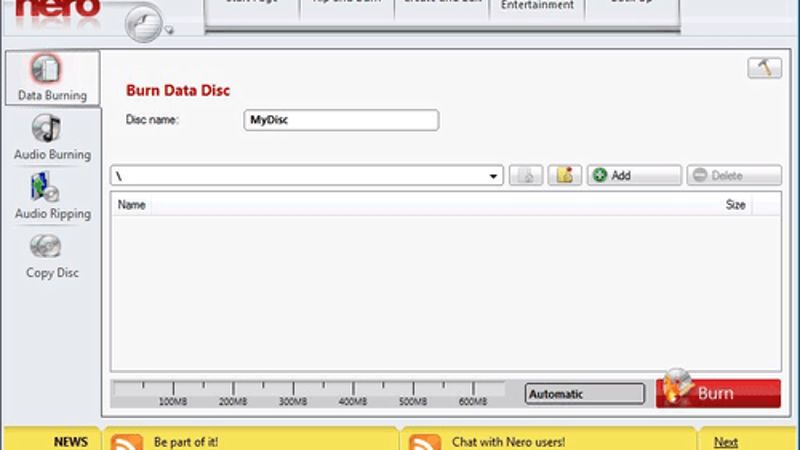This screenshot has height=450, width=800.
Task: Go to the Next news item
Action: (726, 442)
